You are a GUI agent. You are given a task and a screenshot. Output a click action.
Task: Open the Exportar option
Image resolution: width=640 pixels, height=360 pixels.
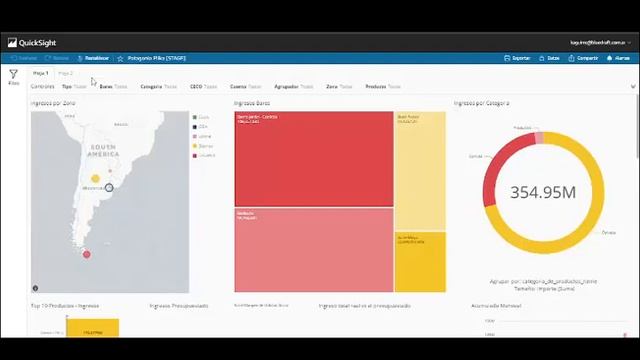pyautogui.click(x=517, y=58)
